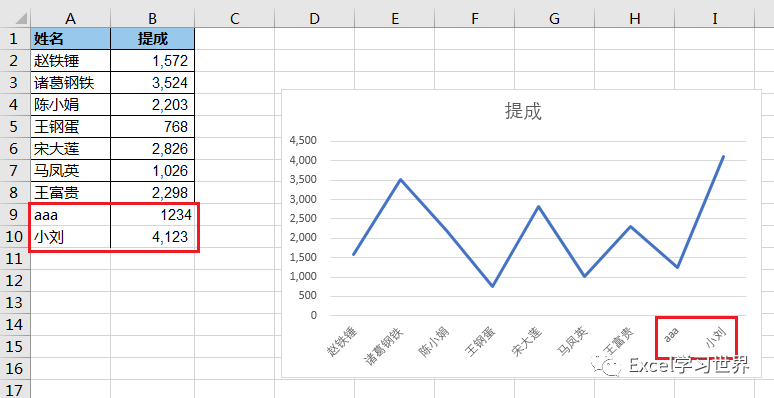
Task: Select column D header
Action: tap(314, 18)
